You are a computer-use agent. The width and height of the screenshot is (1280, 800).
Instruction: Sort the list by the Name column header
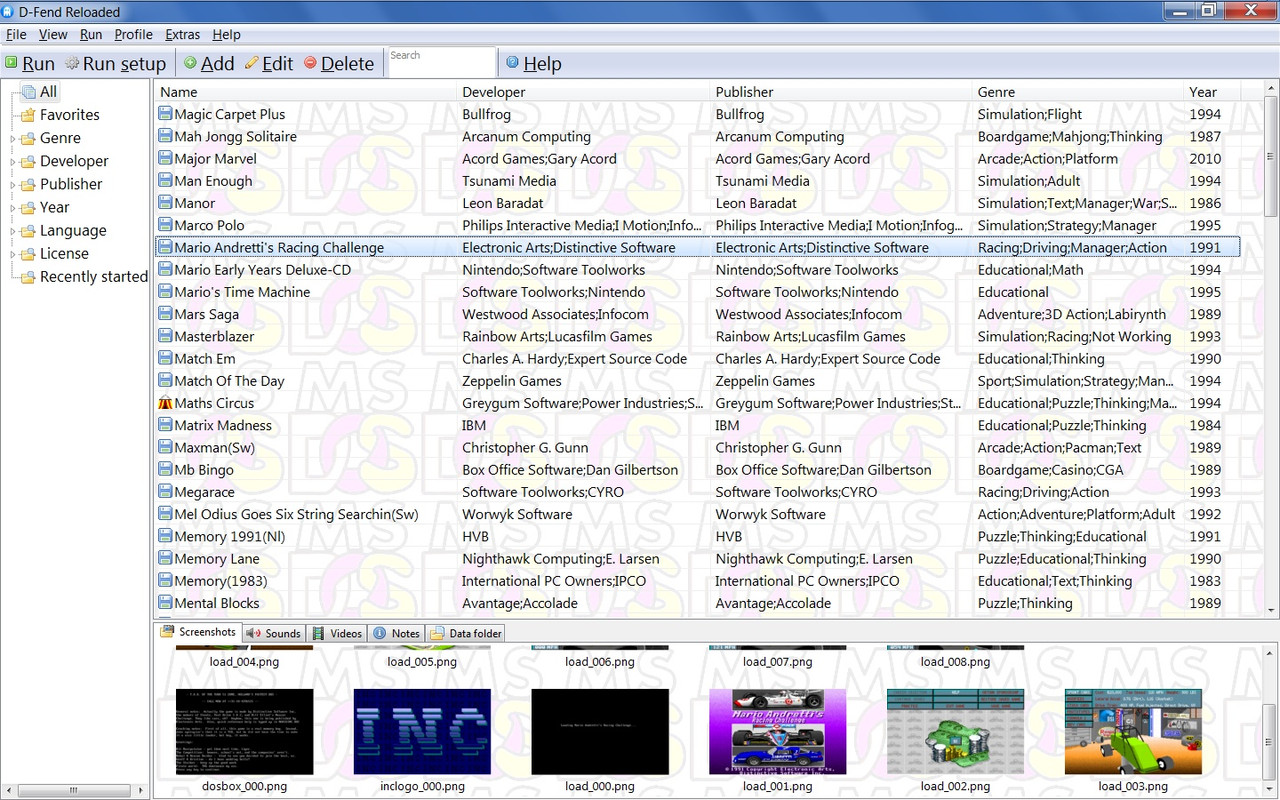tap(305, 92)
